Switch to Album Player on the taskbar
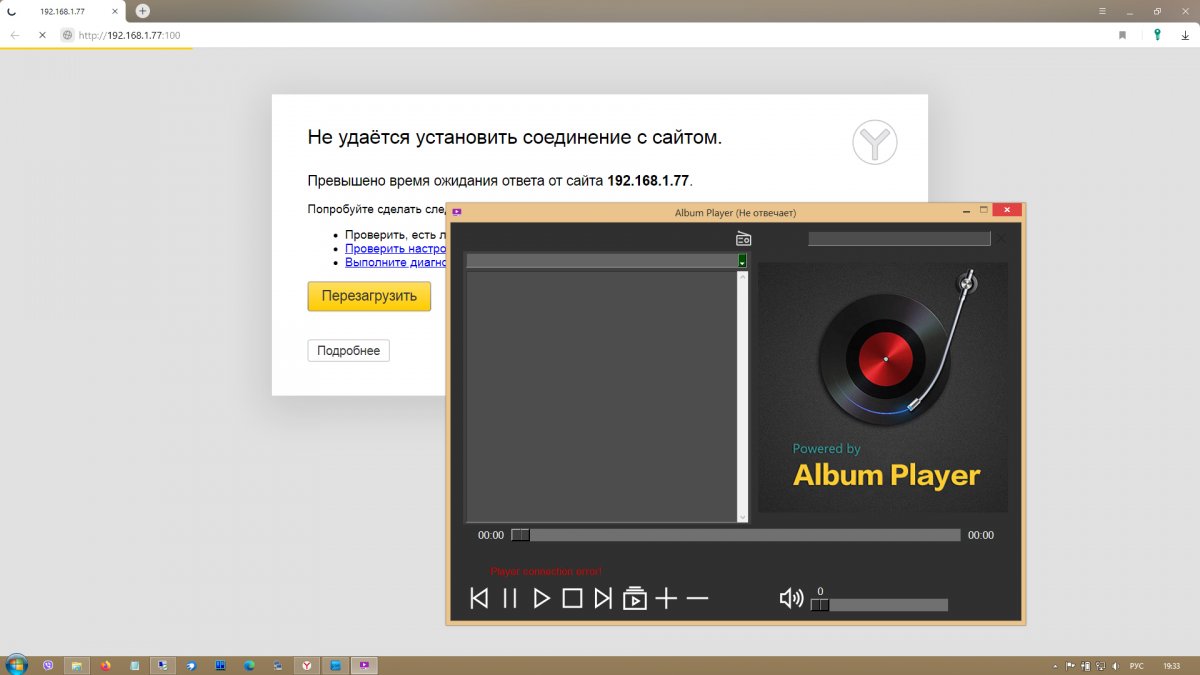 coord(364,665)
